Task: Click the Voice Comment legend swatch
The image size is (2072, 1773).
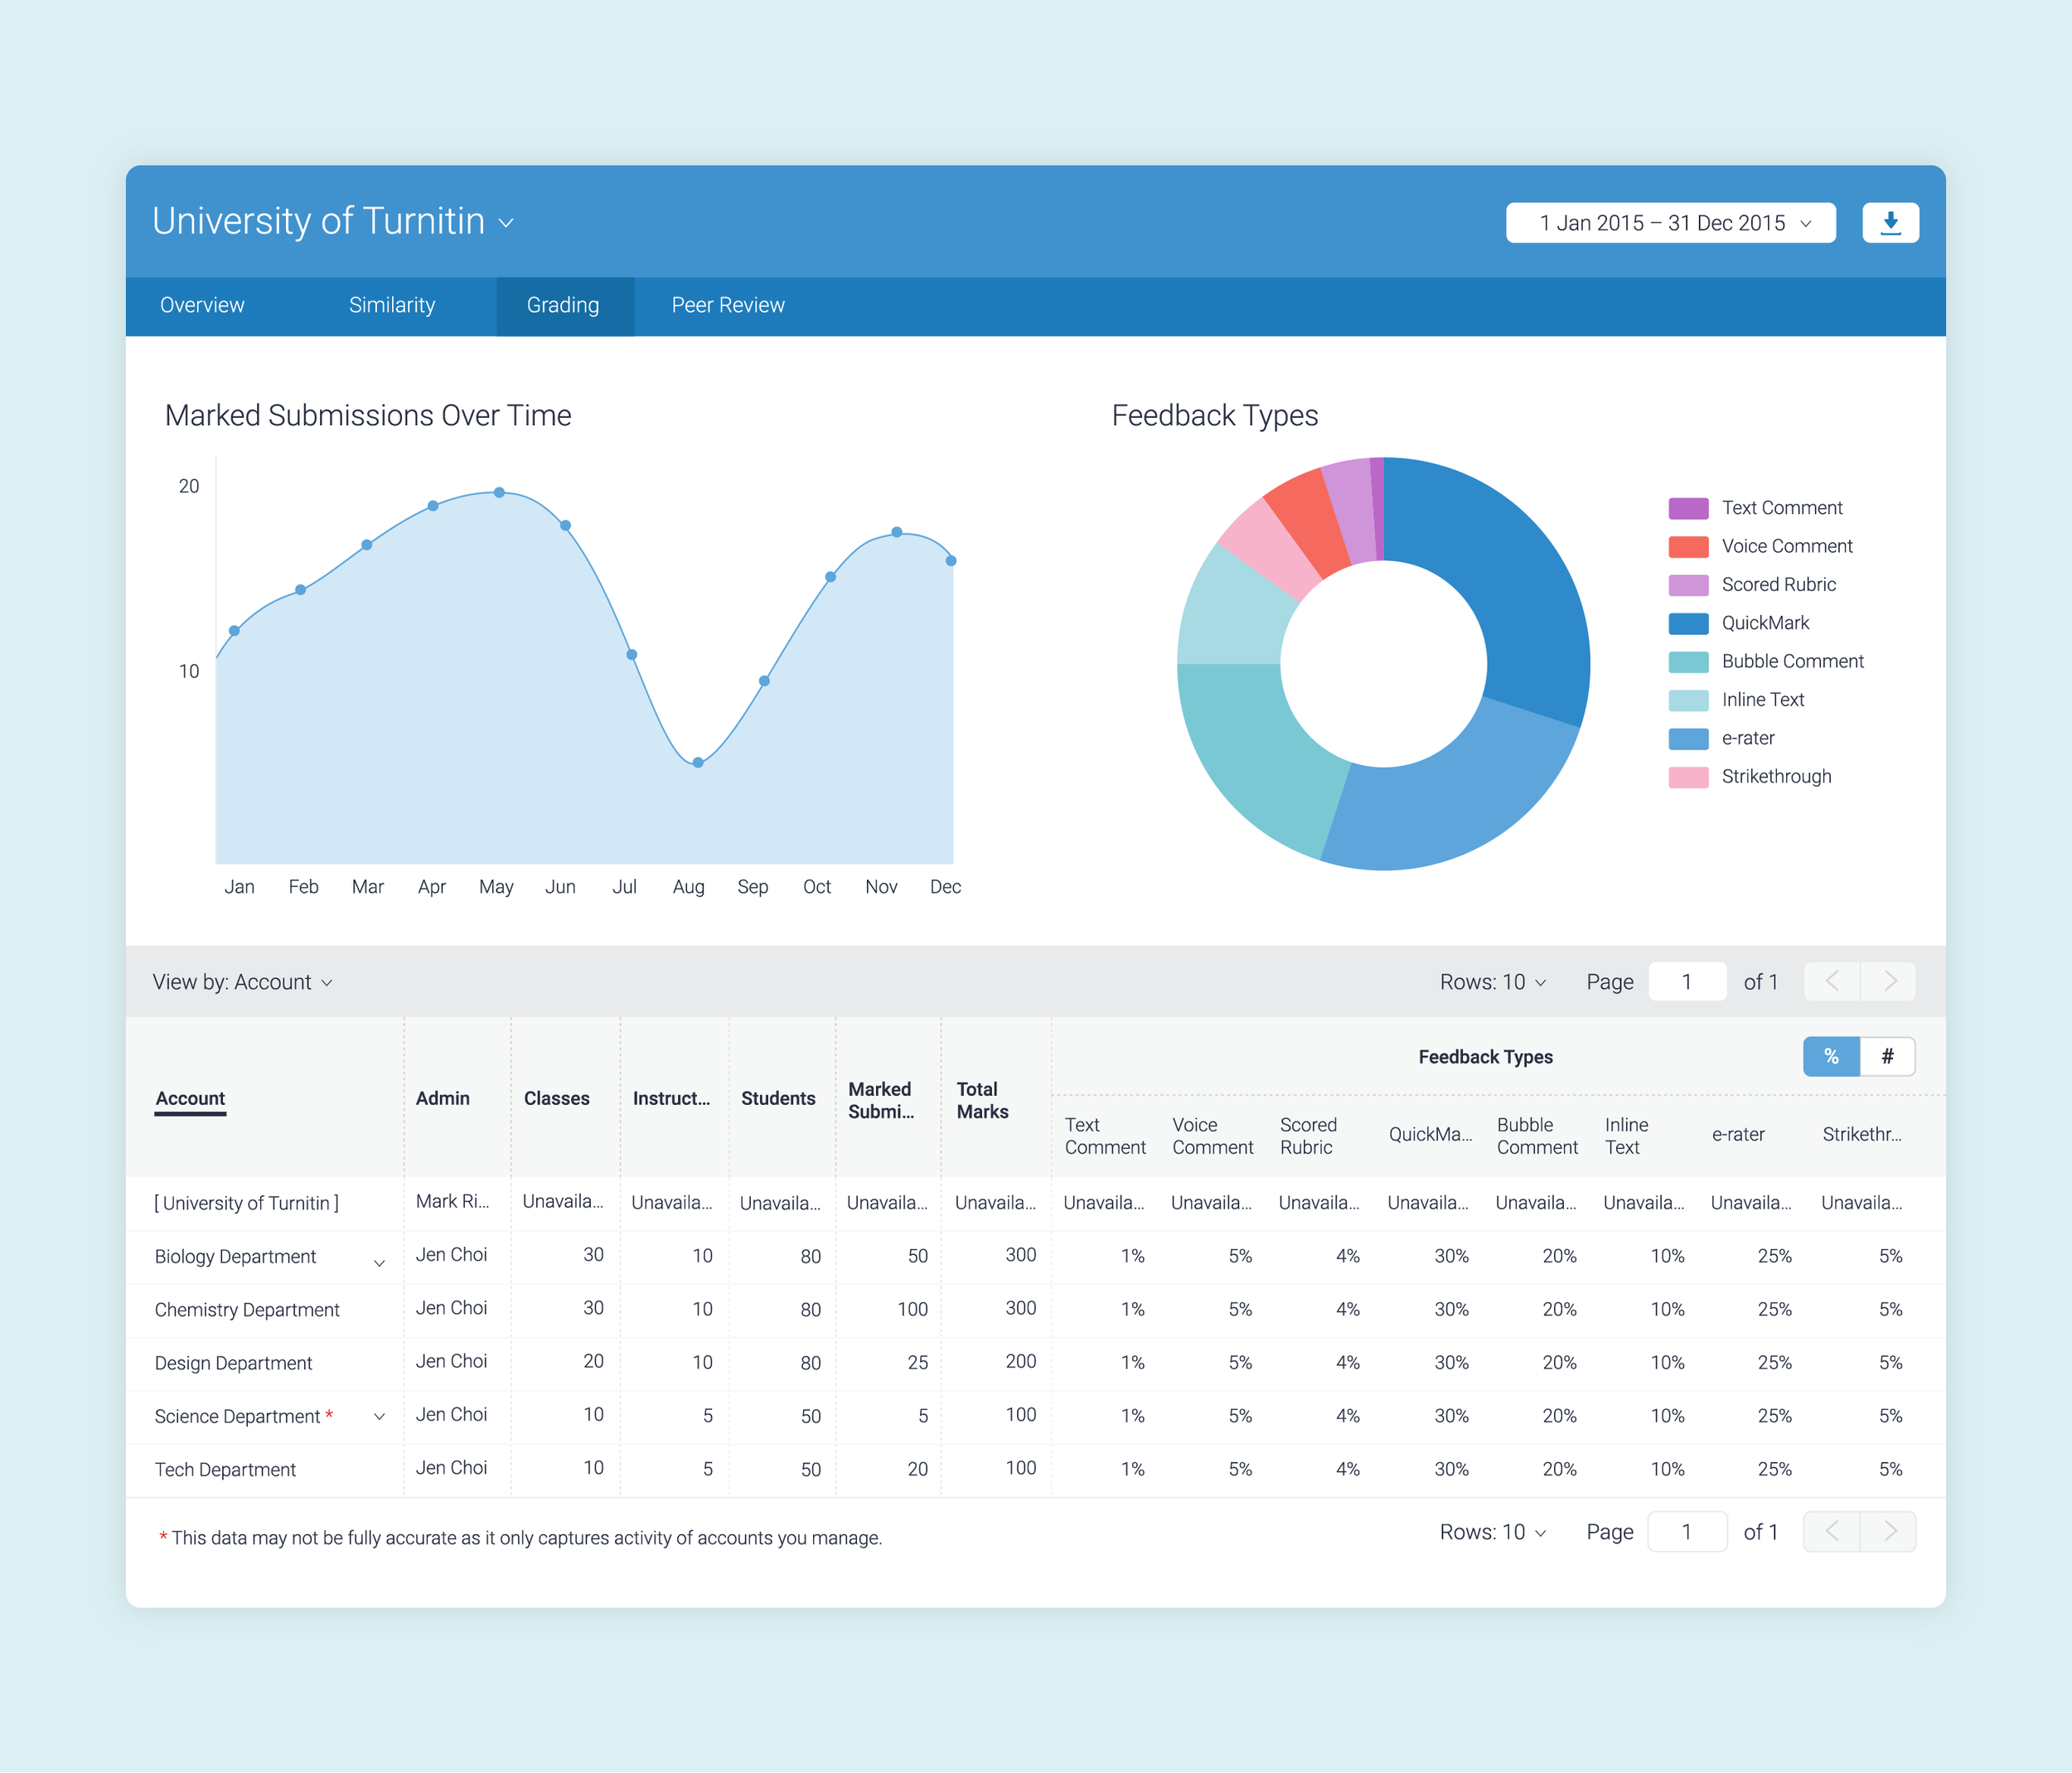Action: (1688, 546)
